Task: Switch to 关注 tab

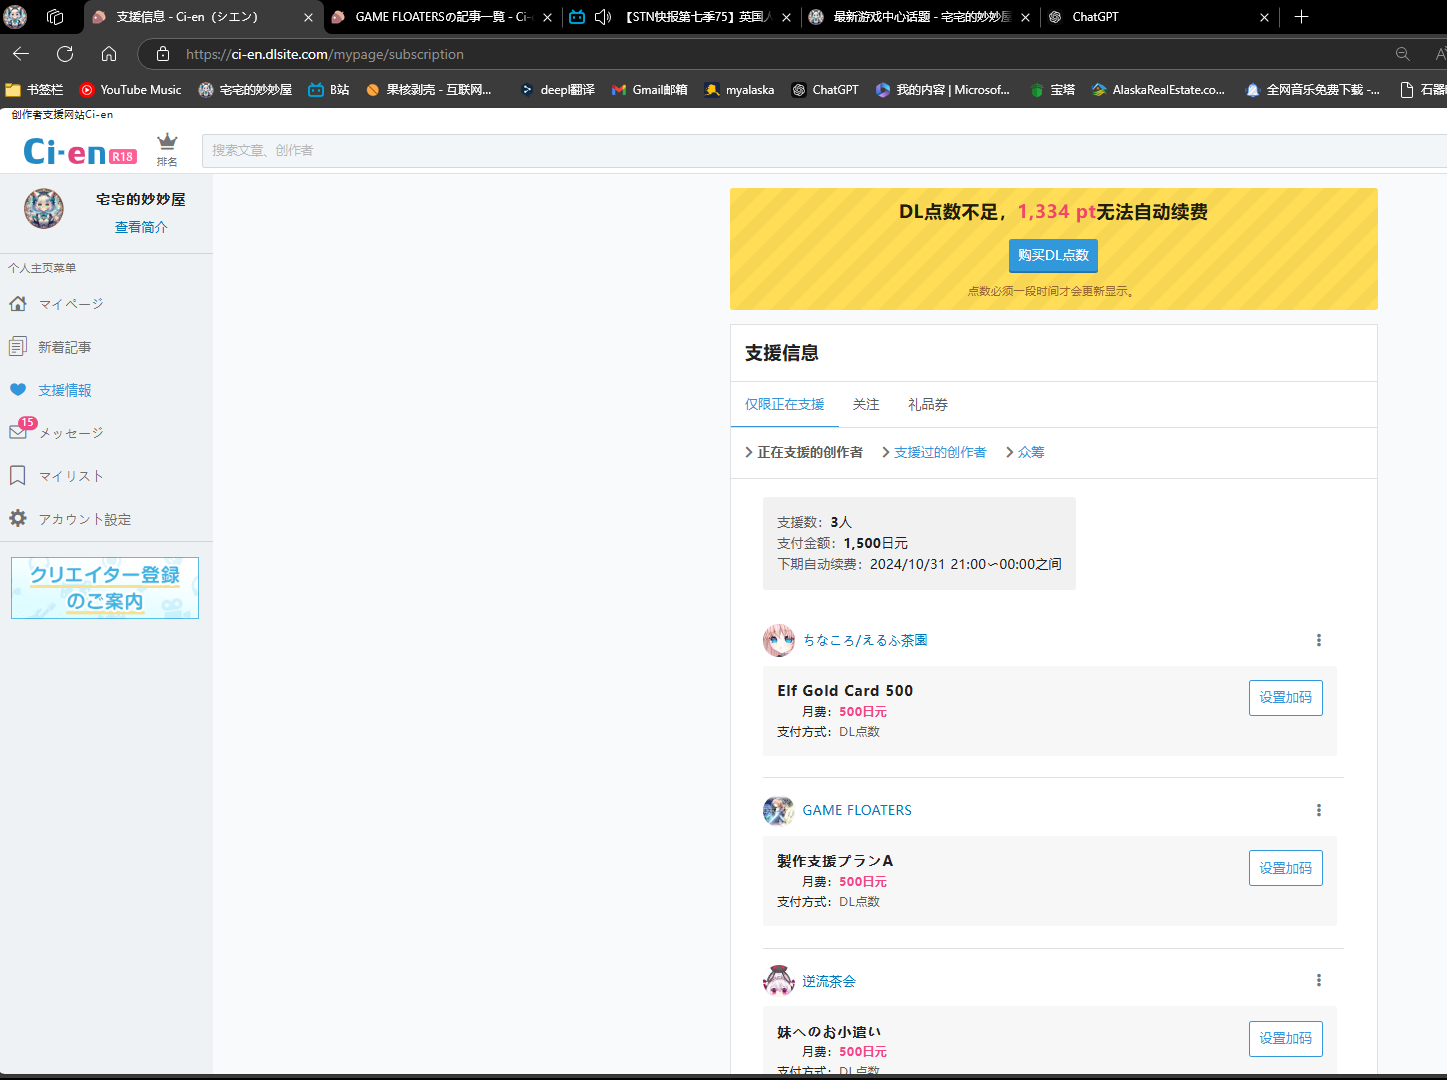Action: [x=866, y=404]
